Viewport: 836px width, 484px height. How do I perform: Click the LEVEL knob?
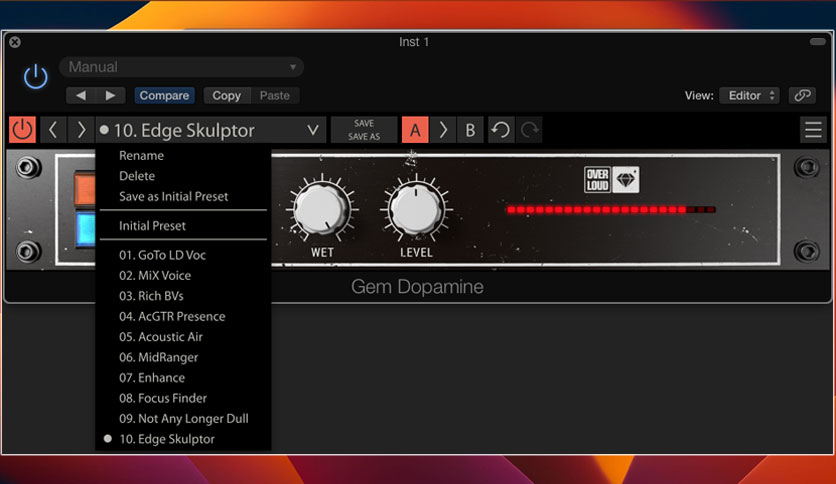(x=416, y=209)
